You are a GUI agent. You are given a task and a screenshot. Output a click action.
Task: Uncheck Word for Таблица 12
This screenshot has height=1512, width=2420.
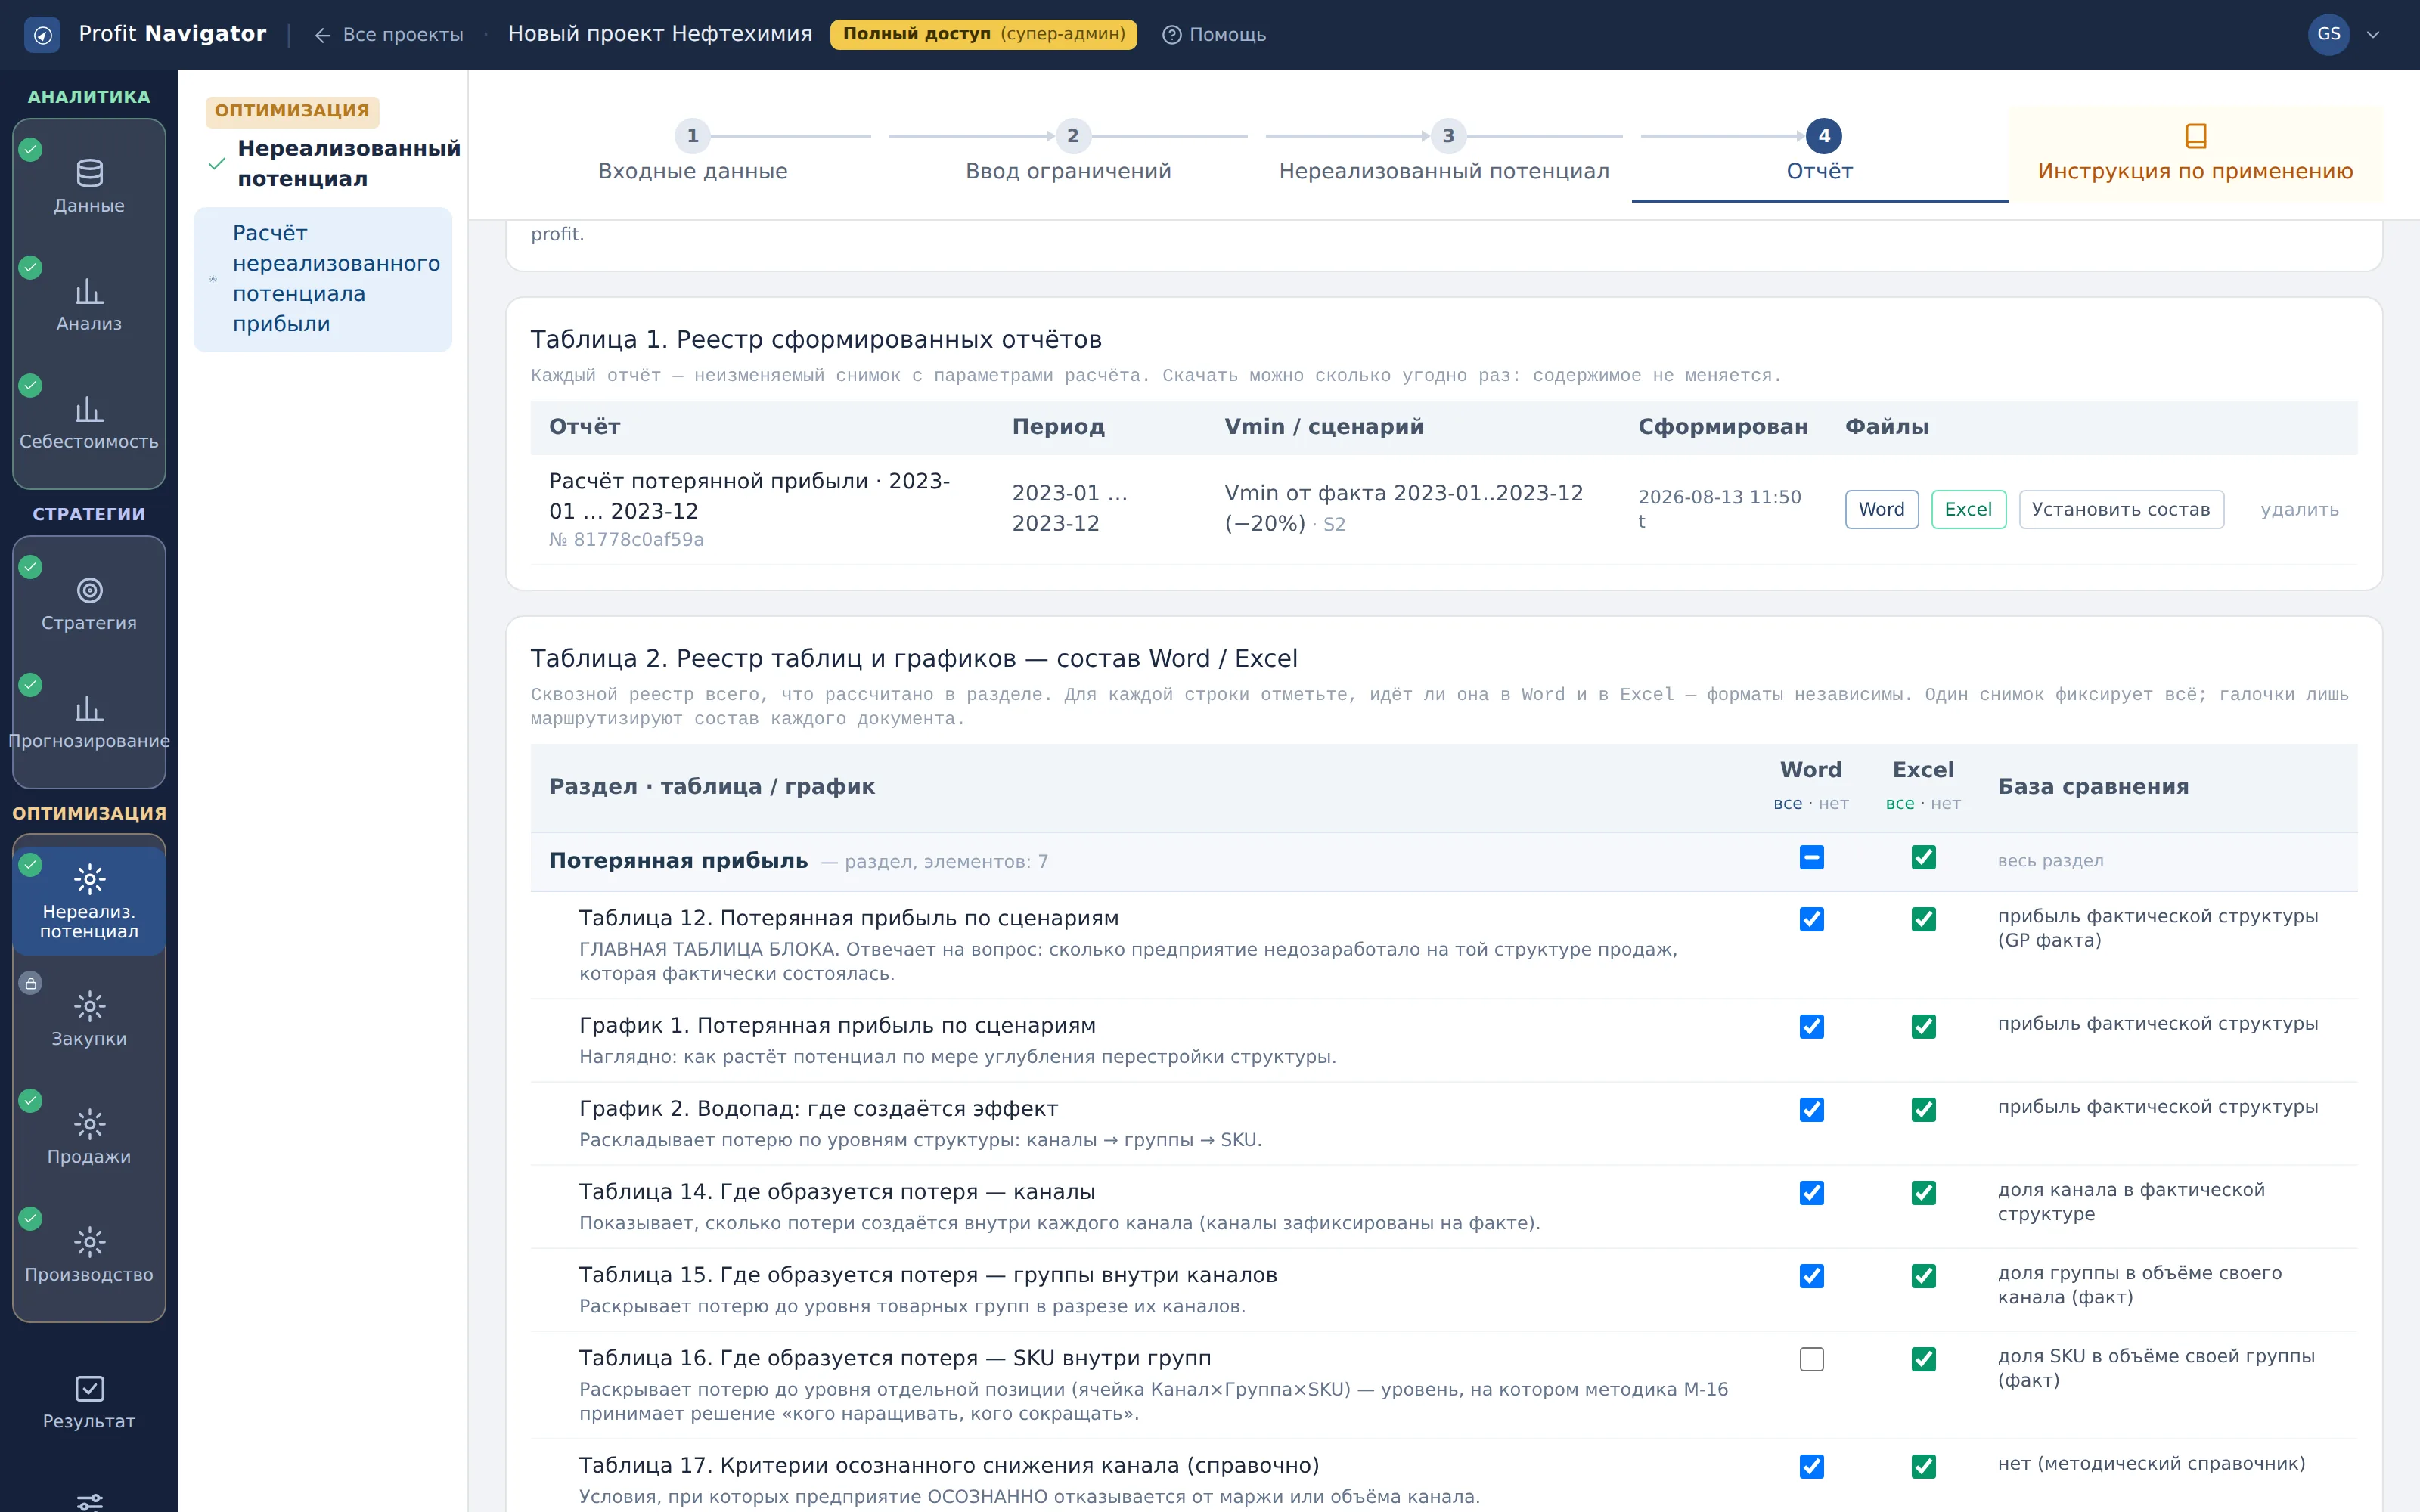(1811, 919)
